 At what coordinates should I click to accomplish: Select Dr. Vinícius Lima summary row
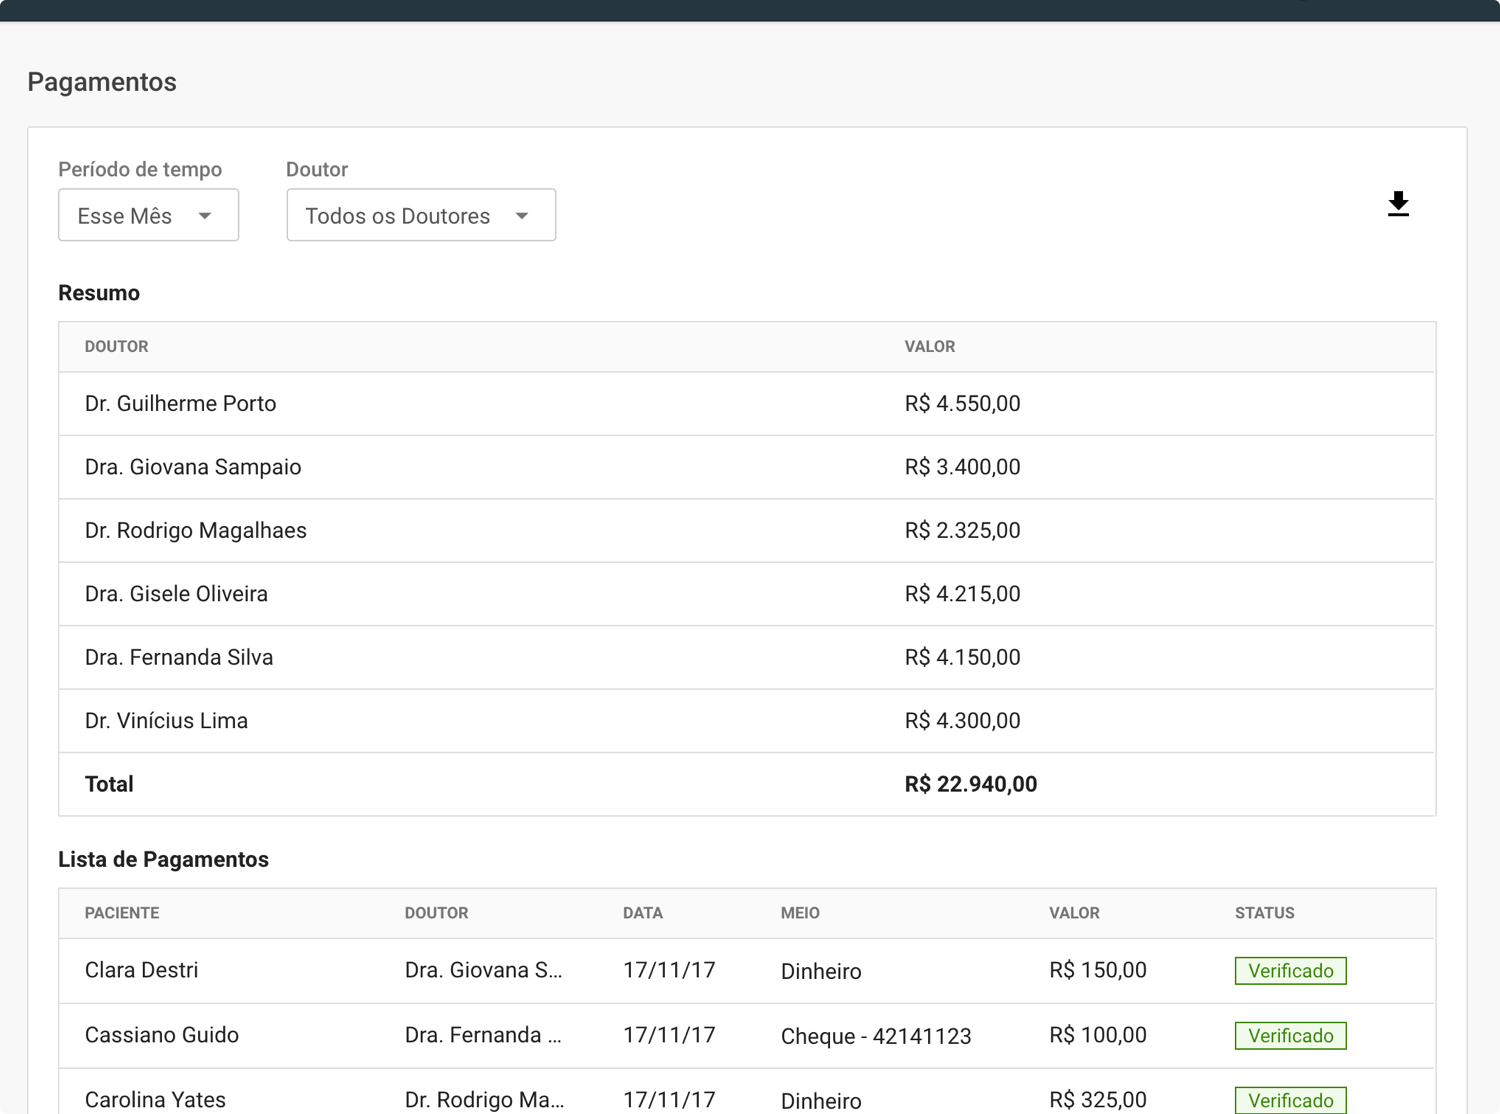(x=747, y=721)
